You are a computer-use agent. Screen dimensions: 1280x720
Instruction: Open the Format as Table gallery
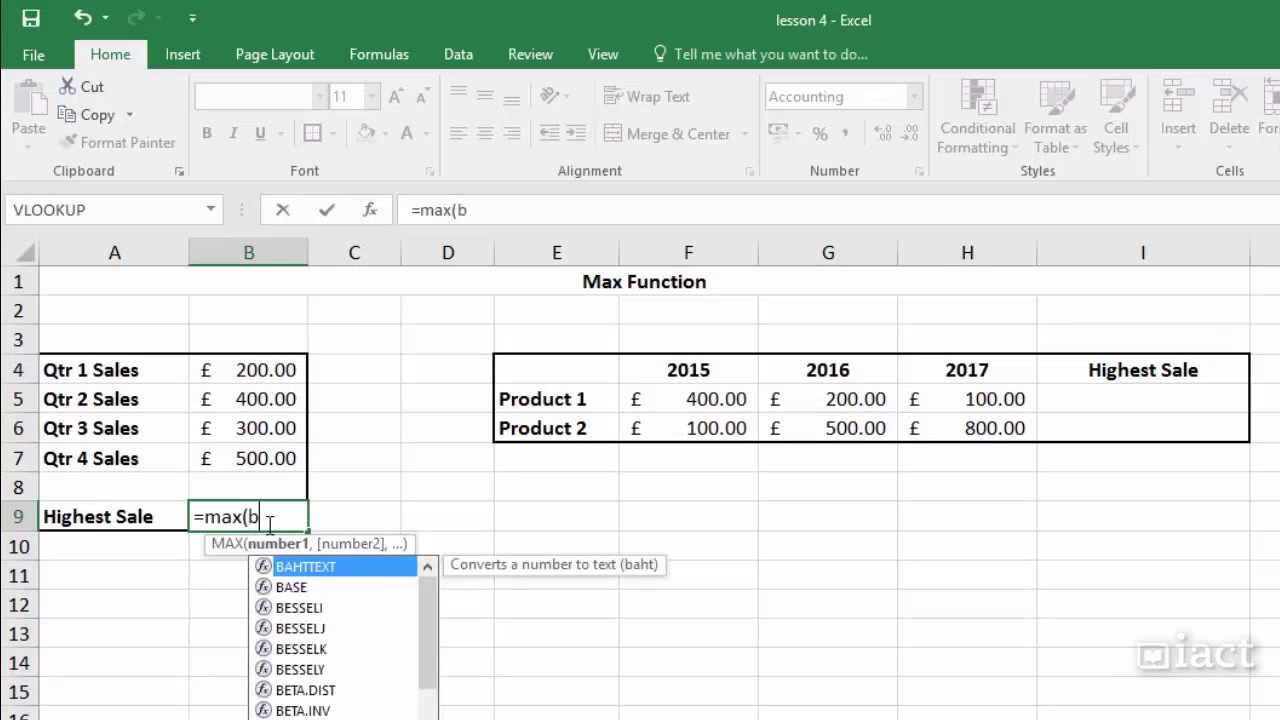click(x=1055, y=117)
